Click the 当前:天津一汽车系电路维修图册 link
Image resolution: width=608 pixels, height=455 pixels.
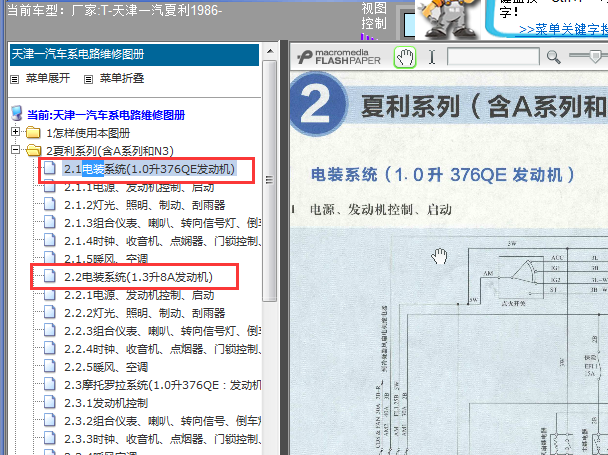click(106, 115)
